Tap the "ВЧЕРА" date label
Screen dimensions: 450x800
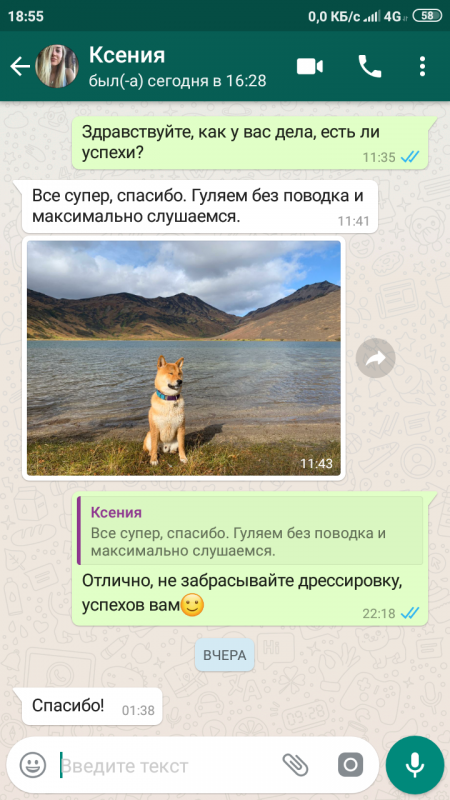click(x=224, y=655)
